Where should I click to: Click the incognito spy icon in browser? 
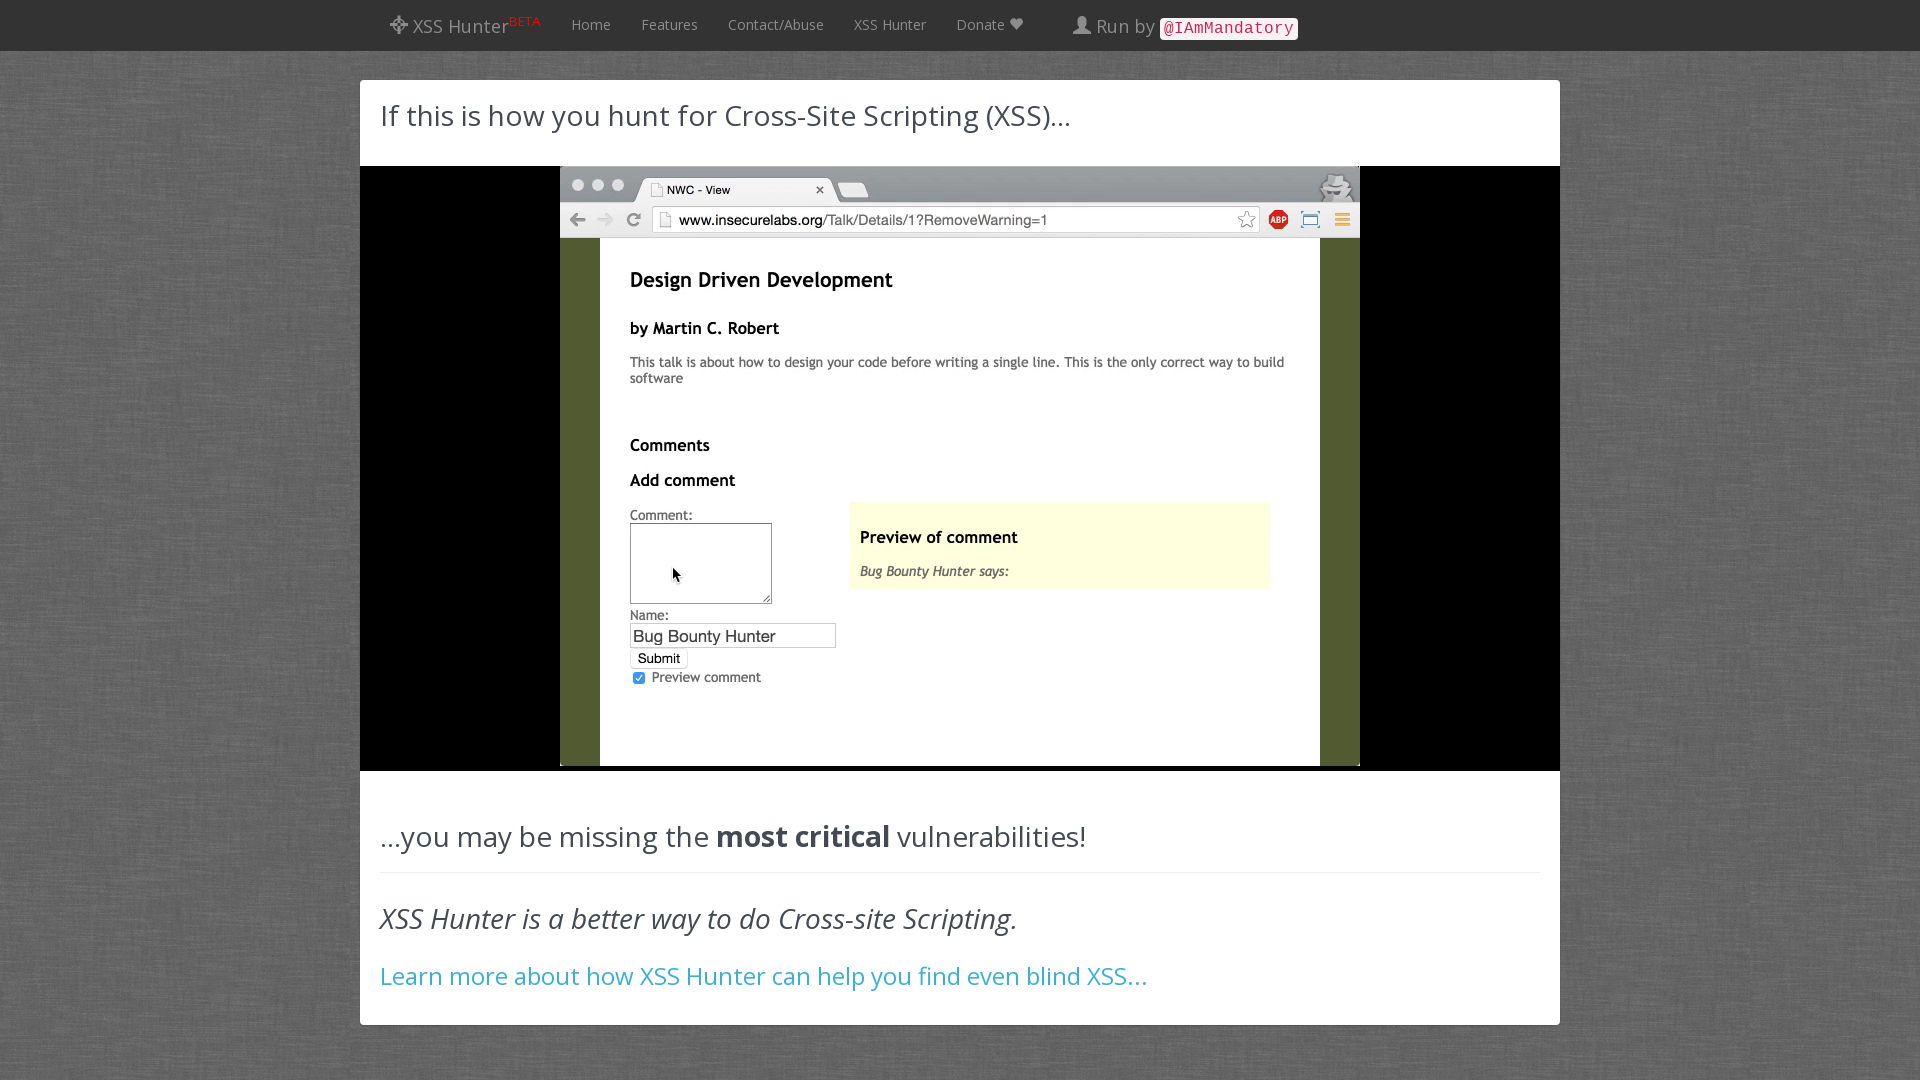1336,187
